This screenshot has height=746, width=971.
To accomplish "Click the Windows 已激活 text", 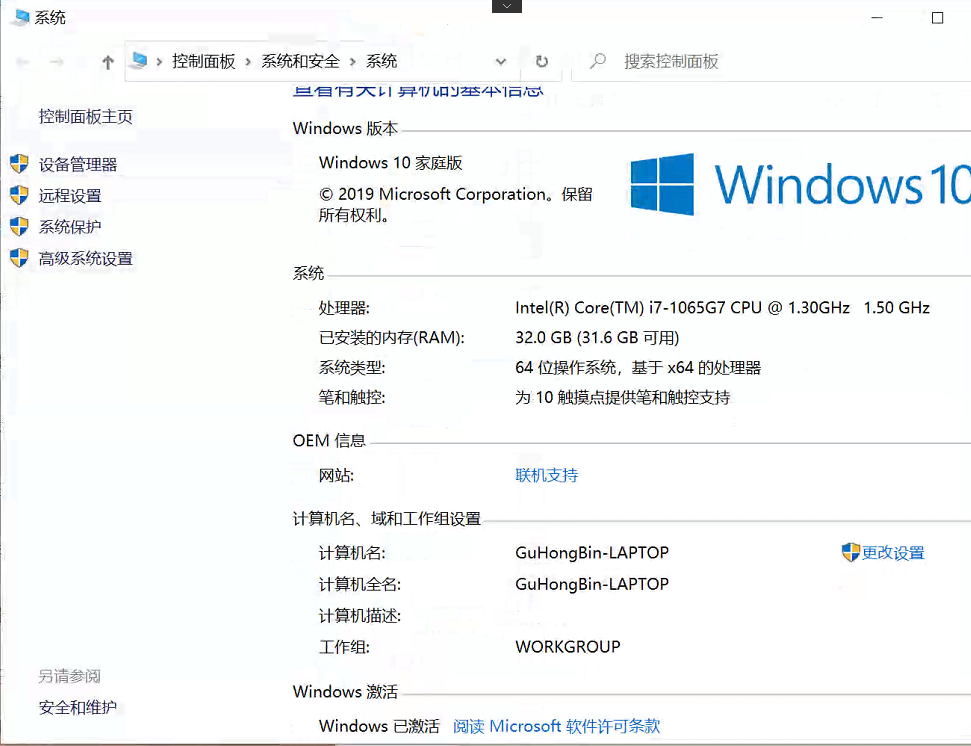I will pos(379,726).
